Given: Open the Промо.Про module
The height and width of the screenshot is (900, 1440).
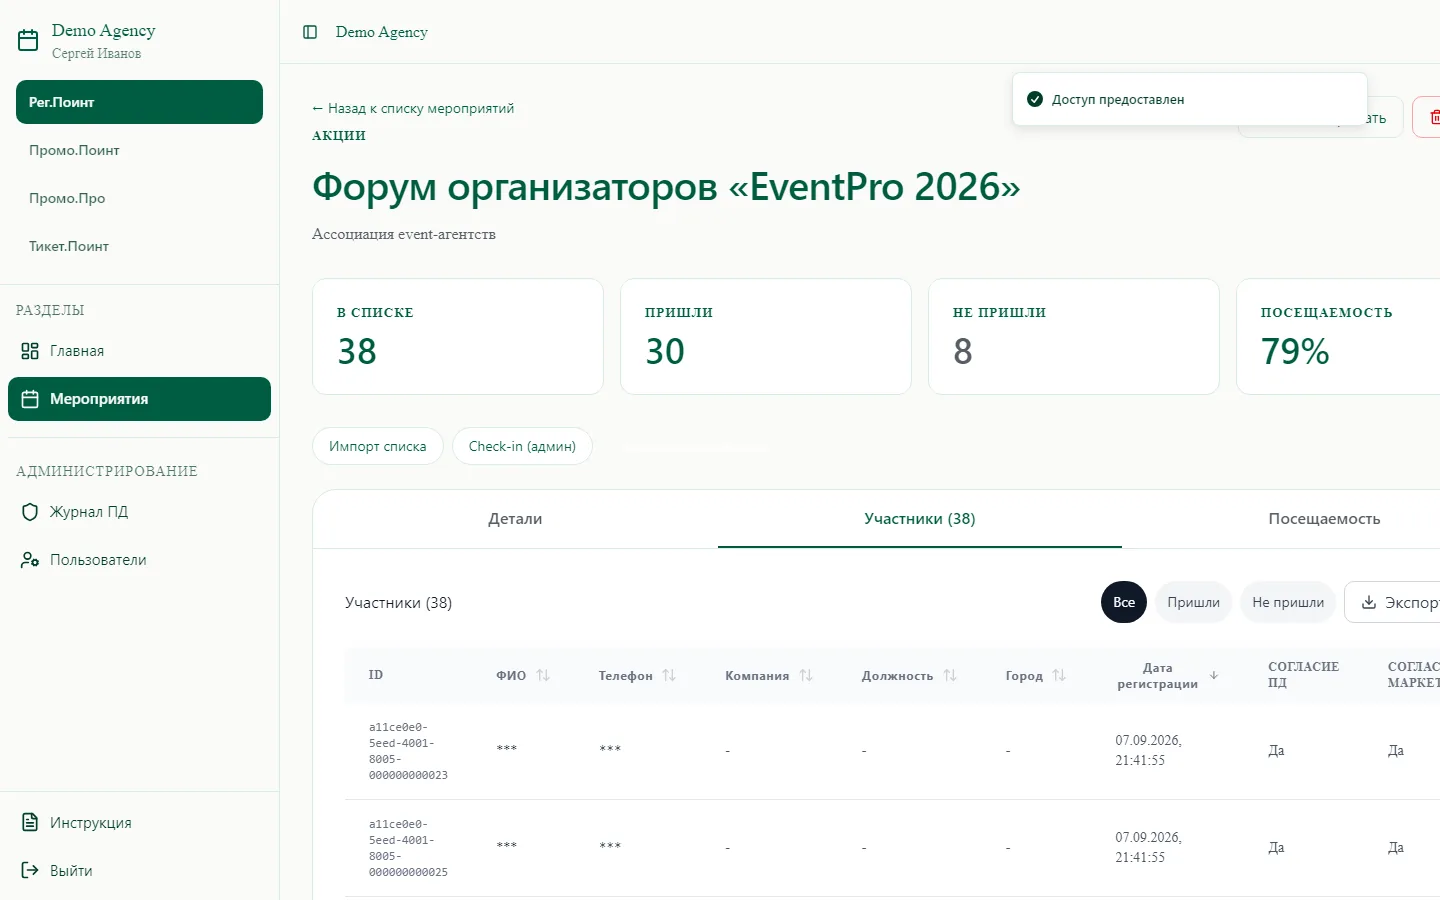Looking at the screenshot, I should click(x=139, y=198).
